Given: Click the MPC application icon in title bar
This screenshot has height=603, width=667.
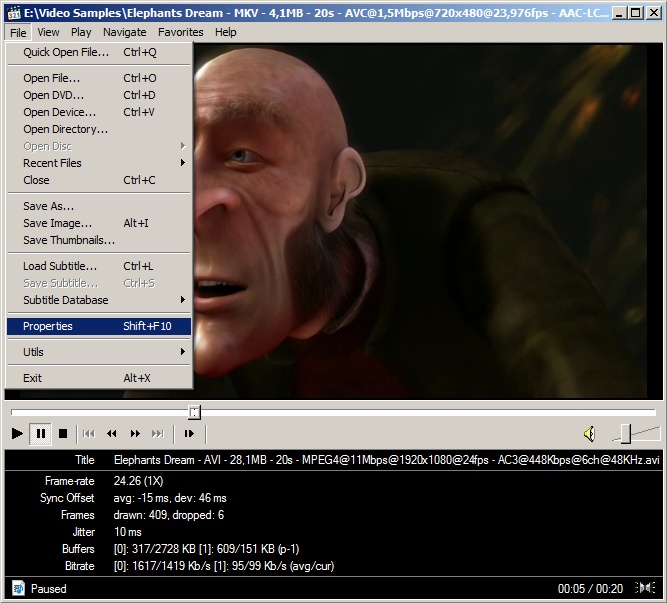Looking at the screenshot, I should pos(14,13).
